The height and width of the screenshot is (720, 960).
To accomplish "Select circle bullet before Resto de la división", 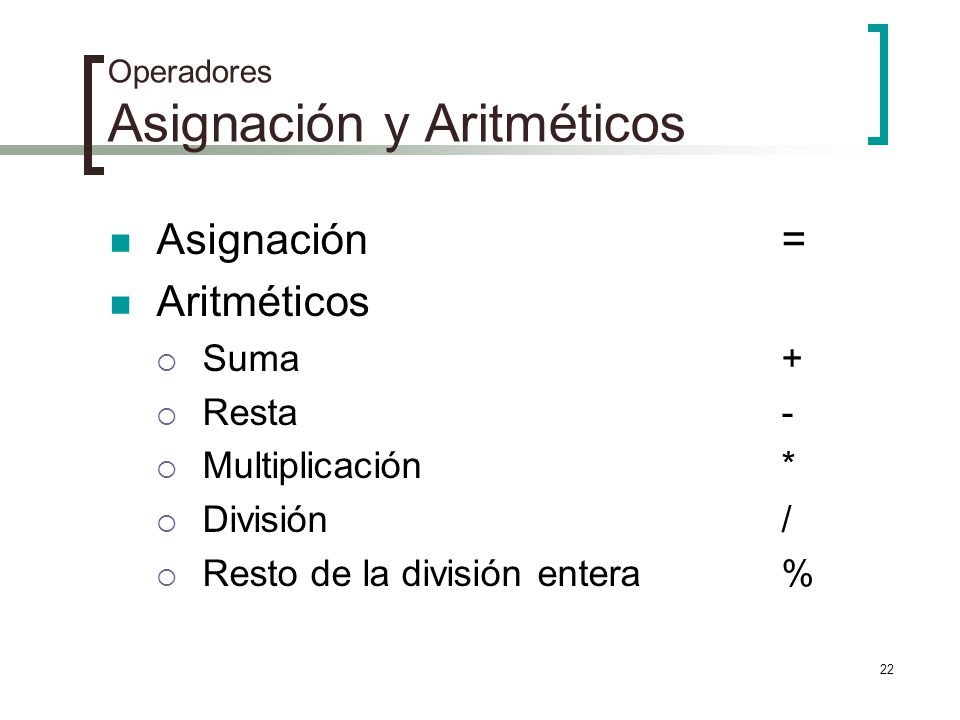I will tap(167, 577).
